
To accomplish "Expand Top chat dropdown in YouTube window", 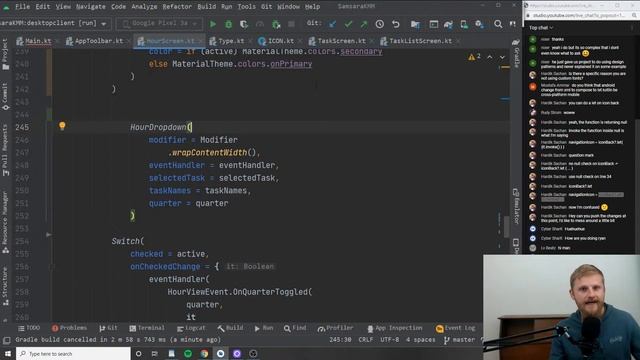I will [x=541, y=28].
